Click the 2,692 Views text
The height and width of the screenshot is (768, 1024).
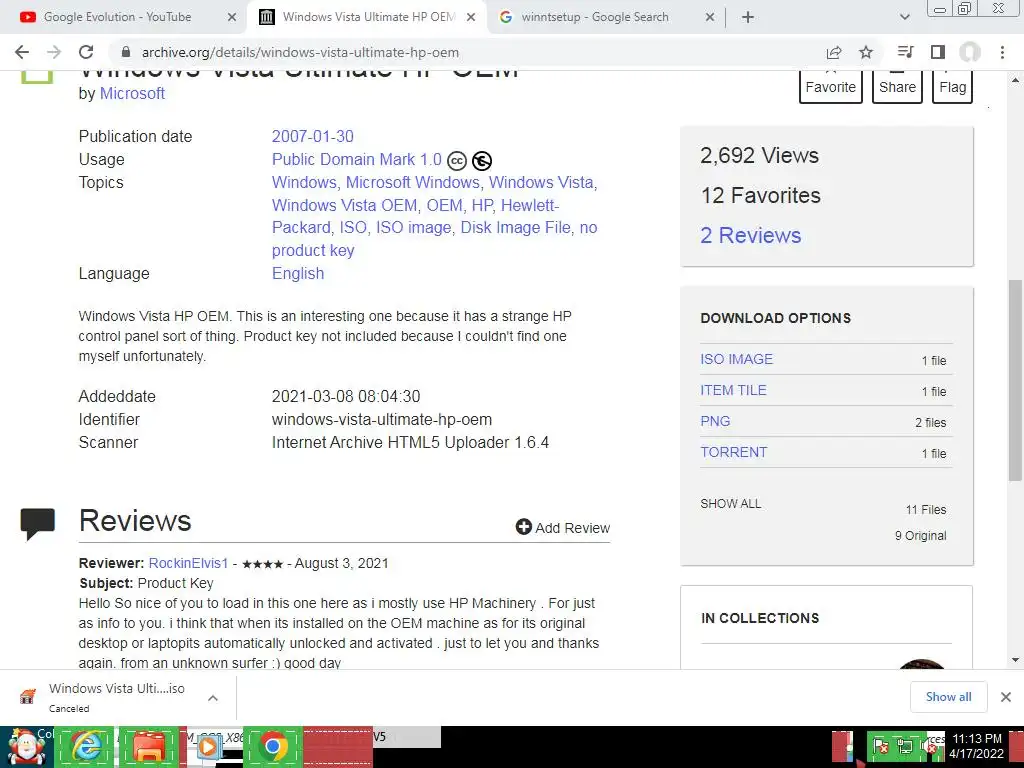point(759,155)
